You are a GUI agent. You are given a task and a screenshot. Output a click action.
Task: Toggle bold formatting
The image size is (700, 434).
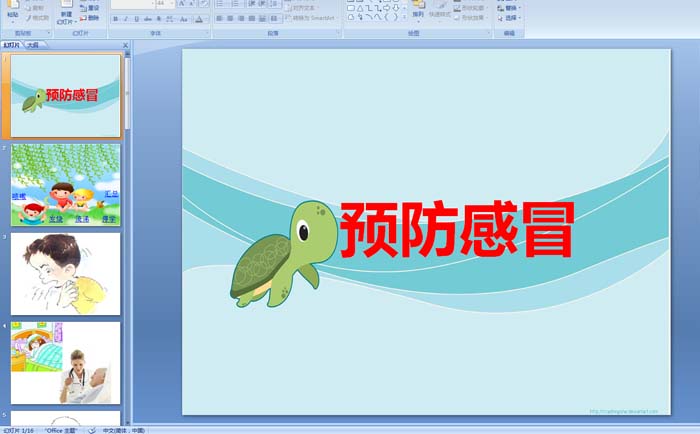[116, 19]
